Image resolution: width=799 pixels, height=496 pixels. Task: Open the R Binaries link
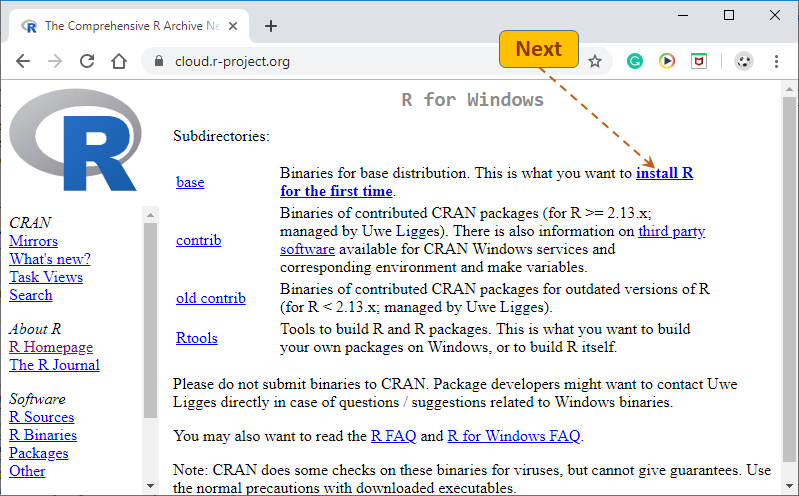point(43,435)
